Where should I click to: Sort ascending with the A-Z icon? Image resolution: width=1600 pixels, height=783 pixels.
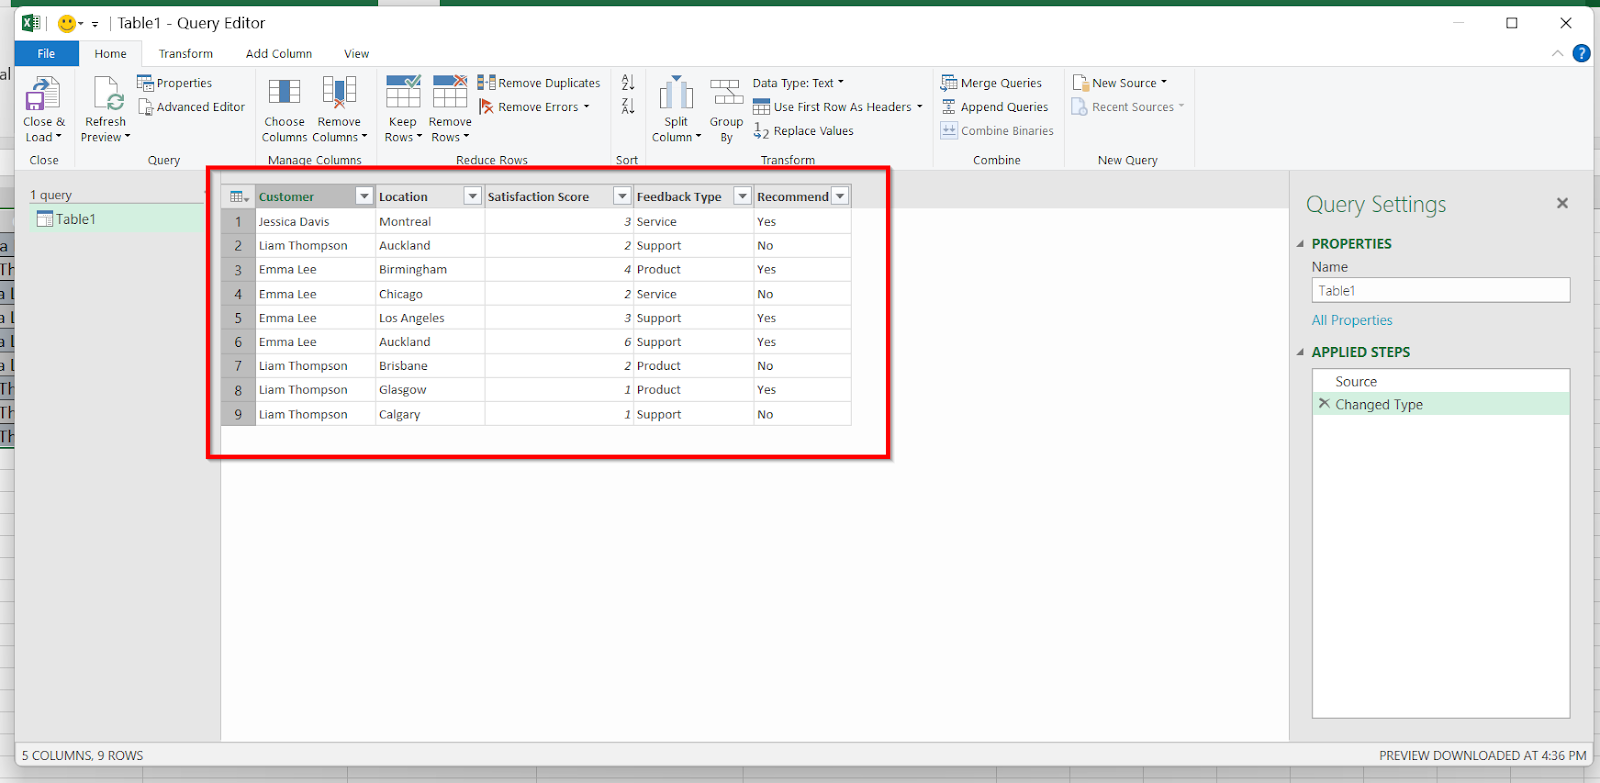click(628, 83)
